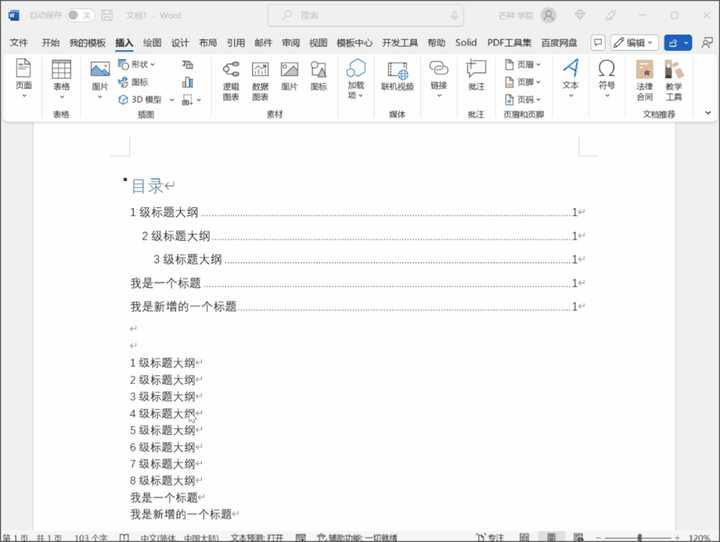Screen dimensions: 720x542
Task: Enable 专注 (Focus) mode
Action: tap(490, 537)
